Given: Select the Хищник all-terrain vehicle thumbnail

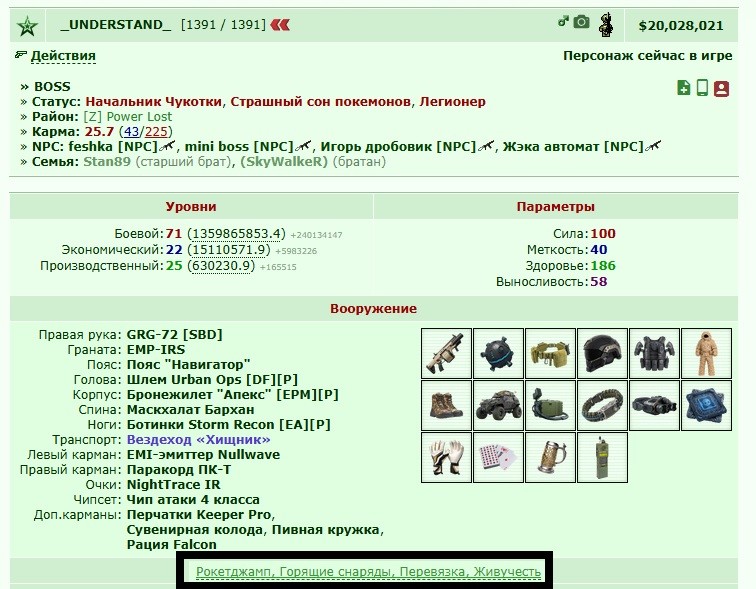Looking at the screenshot, I should 499,405.
